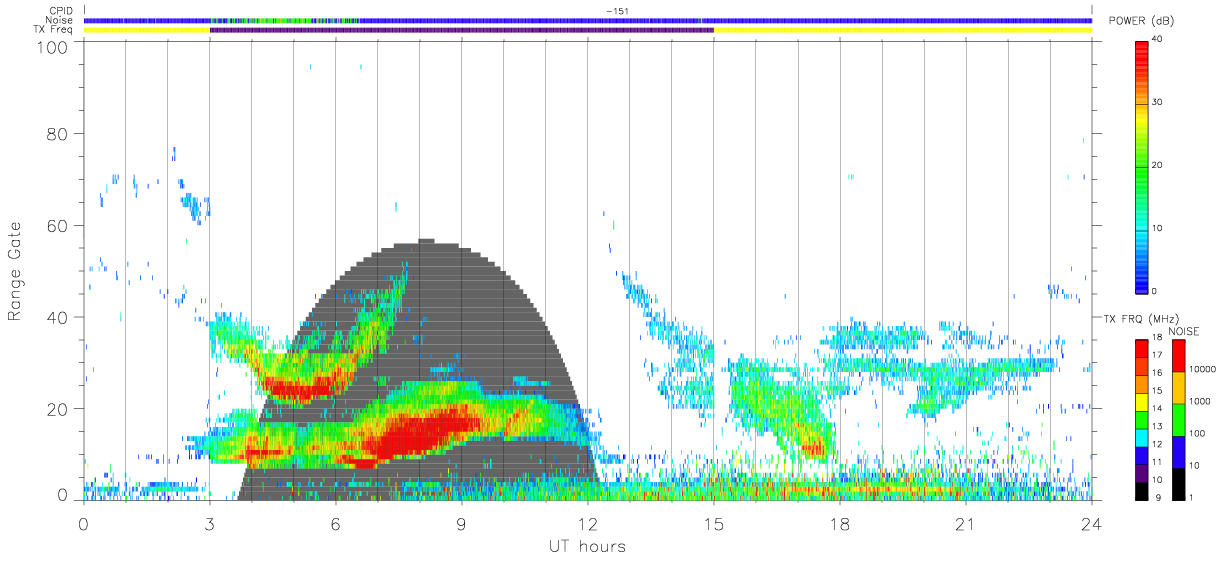Select the rainbow POWER color bar

1140,166
